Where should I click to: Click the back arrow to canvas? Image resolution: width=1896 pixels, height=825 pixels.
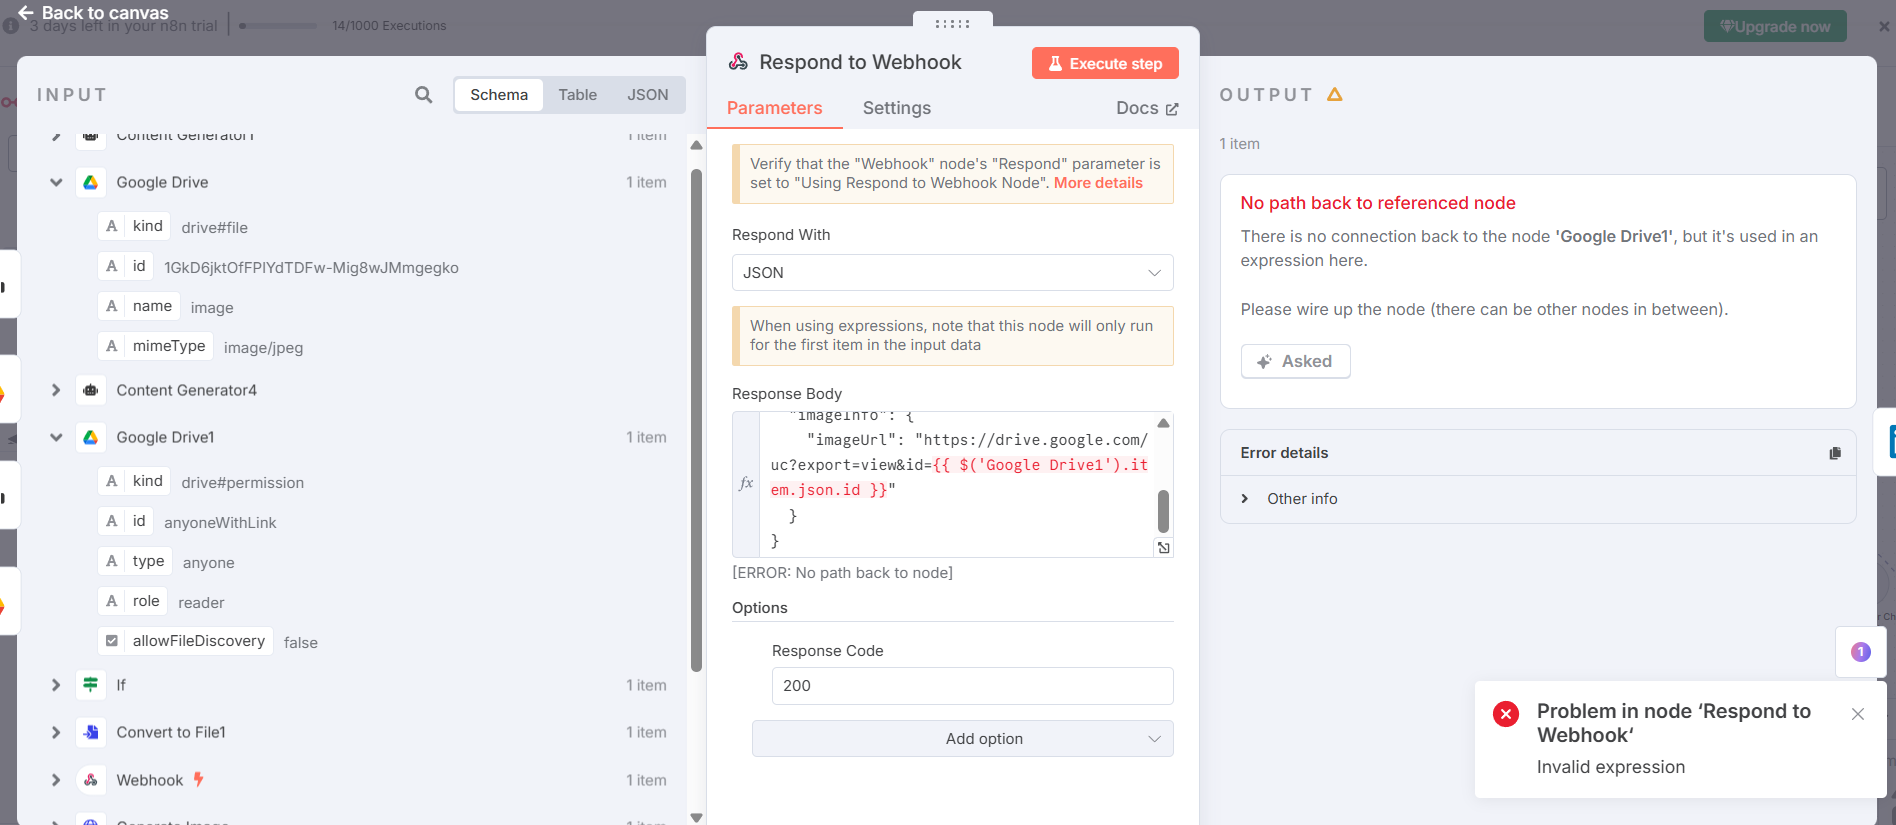click(x=26, y=13)
